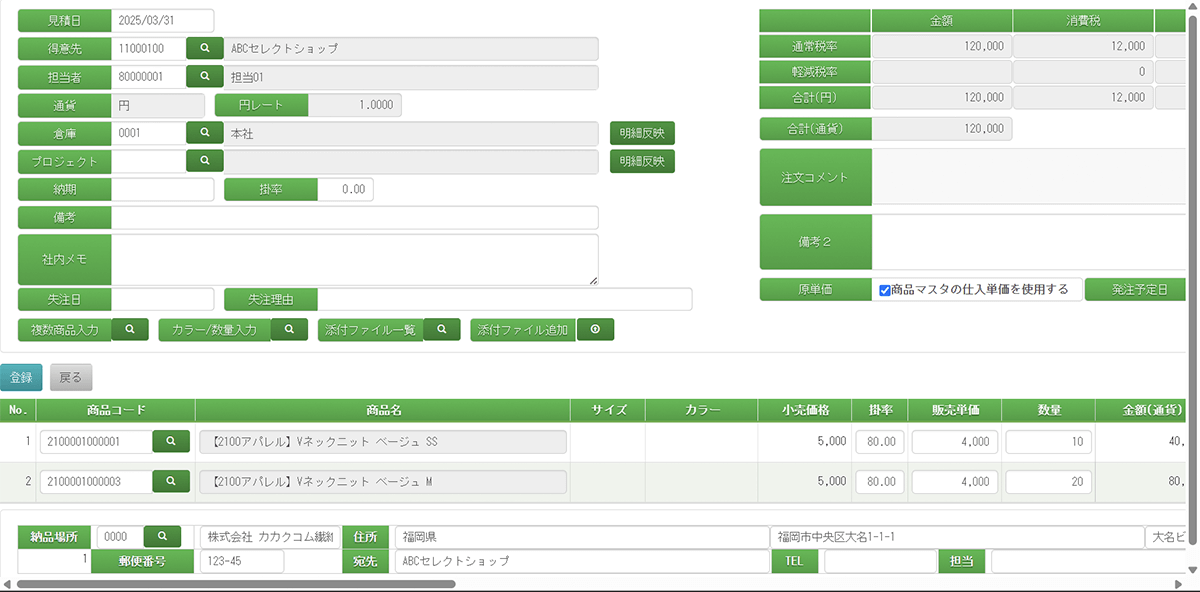This screenshot has height=592, width=1200.
Task: Uncheck 商品マスタの仕入単価を使用する checkbox
Action: pos(885,290)
